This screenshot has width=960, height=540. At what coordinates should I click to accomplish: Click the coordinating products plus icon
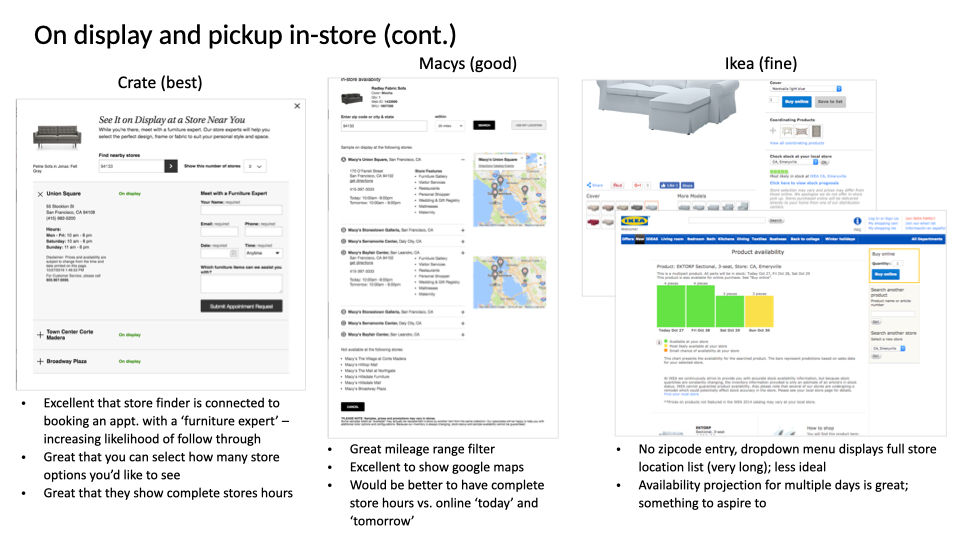tap(773, 130)
